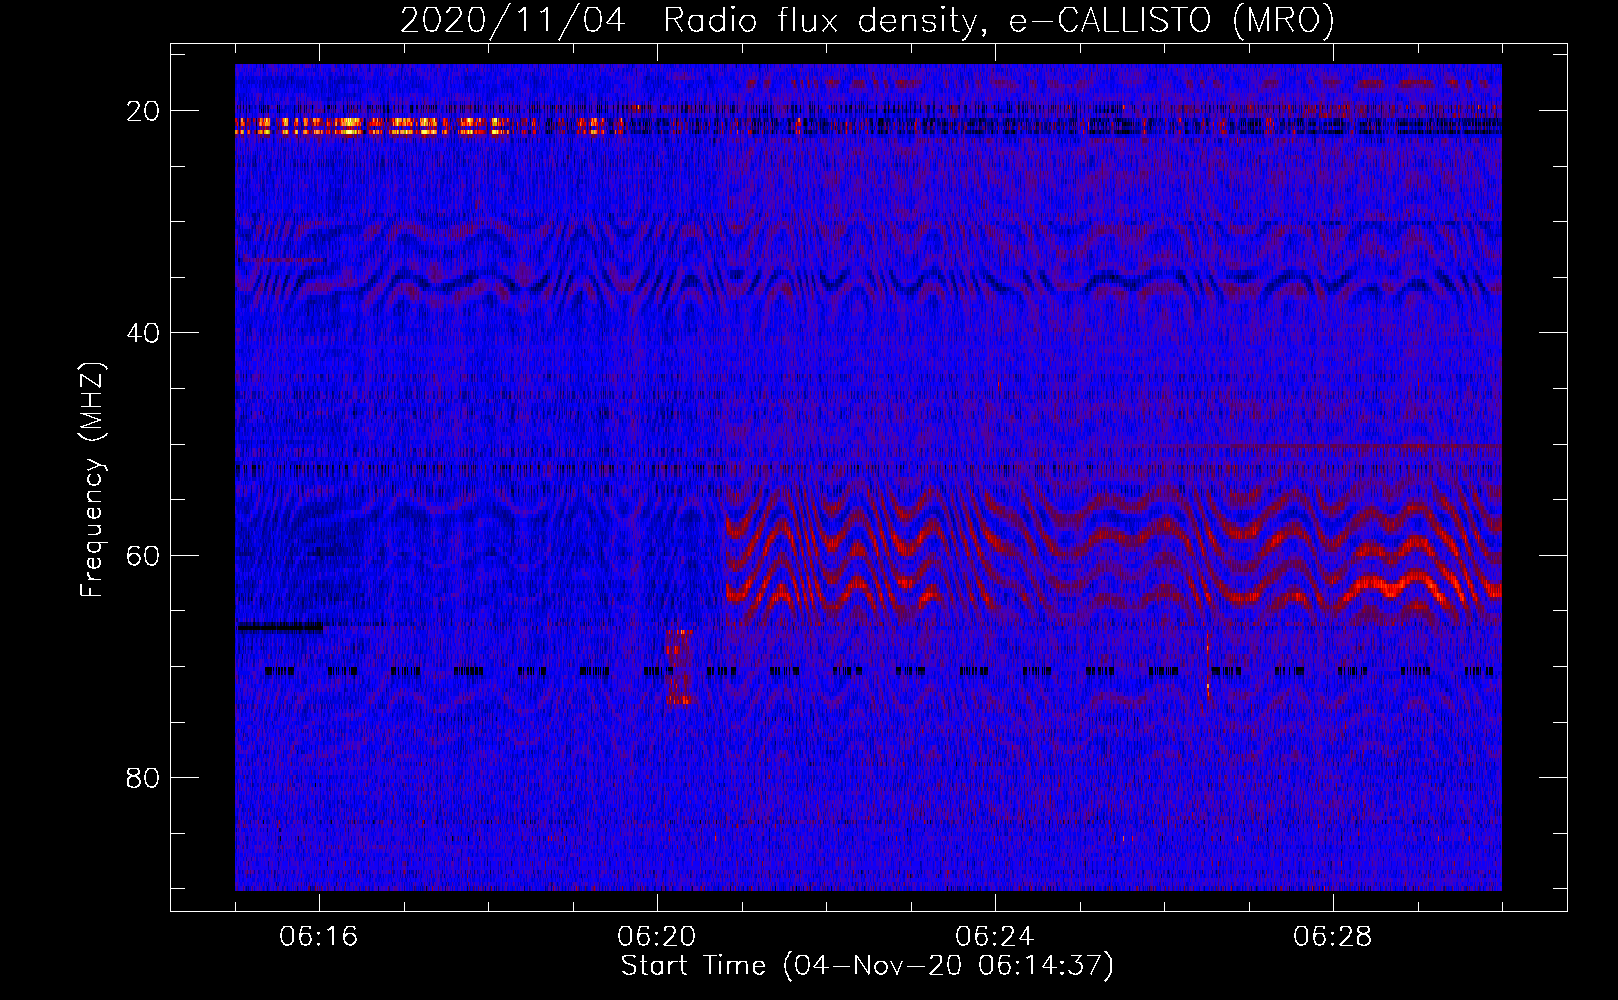The image size is (1618, 1000).
Task: Click the black horizontal bar near 66 MHz at left
Action: (x=280, y=627)
